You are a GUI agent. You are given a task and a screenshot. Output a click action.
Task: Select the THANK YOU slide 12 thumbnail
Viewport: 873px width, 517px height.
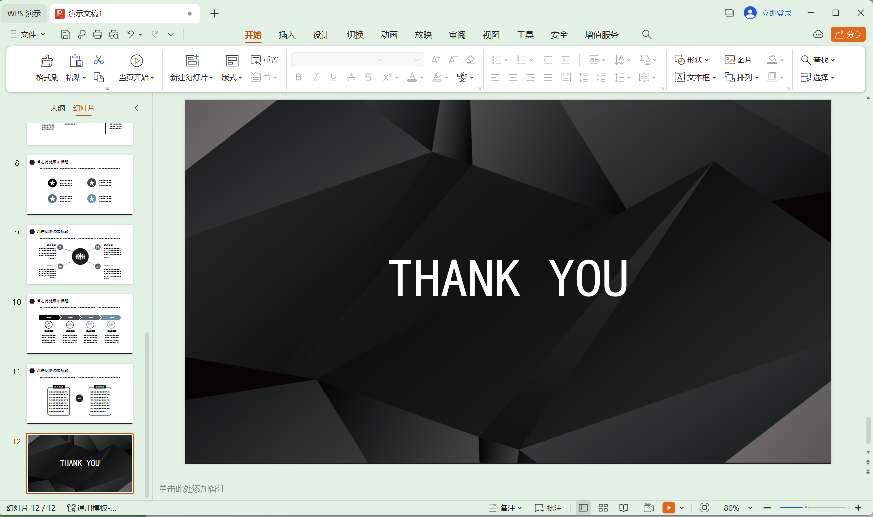pos(80,464)
